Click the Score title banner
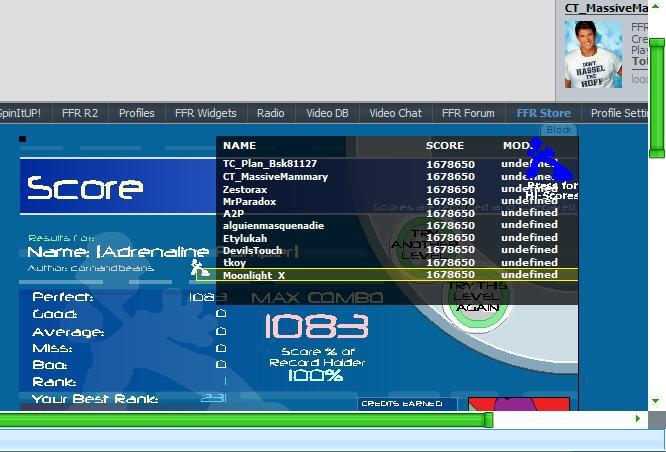Image resolution: width=666 pixels, height=452 pixels. click(x=118, y=186)
